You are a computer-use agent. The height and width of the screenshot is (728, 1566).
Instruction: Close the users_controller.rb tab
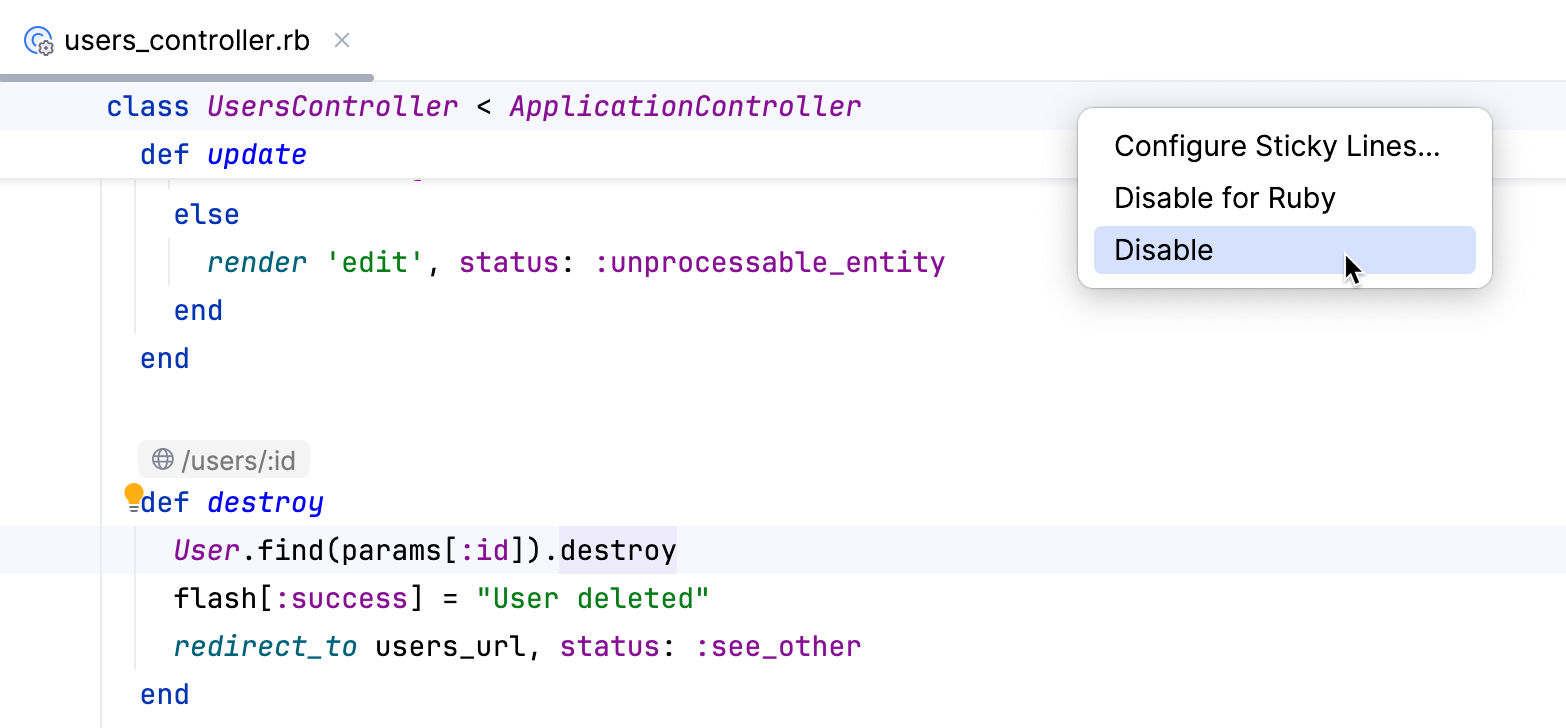click(x=342, y=40)
